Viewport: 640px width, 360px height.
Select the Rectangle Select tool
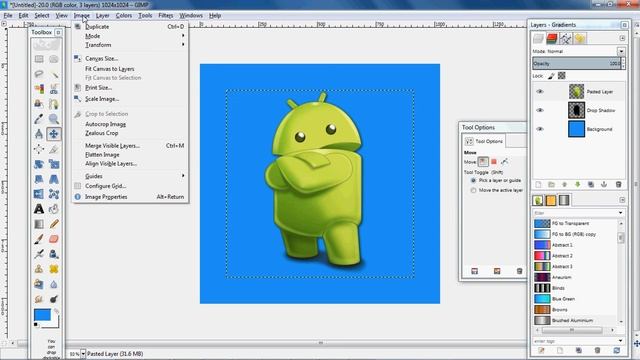tap(39, 60)
